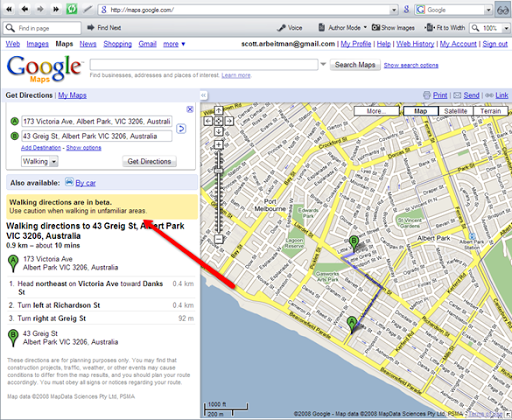Close the directions form with X icon
This screenshot has height=420, width=512.
190,109
